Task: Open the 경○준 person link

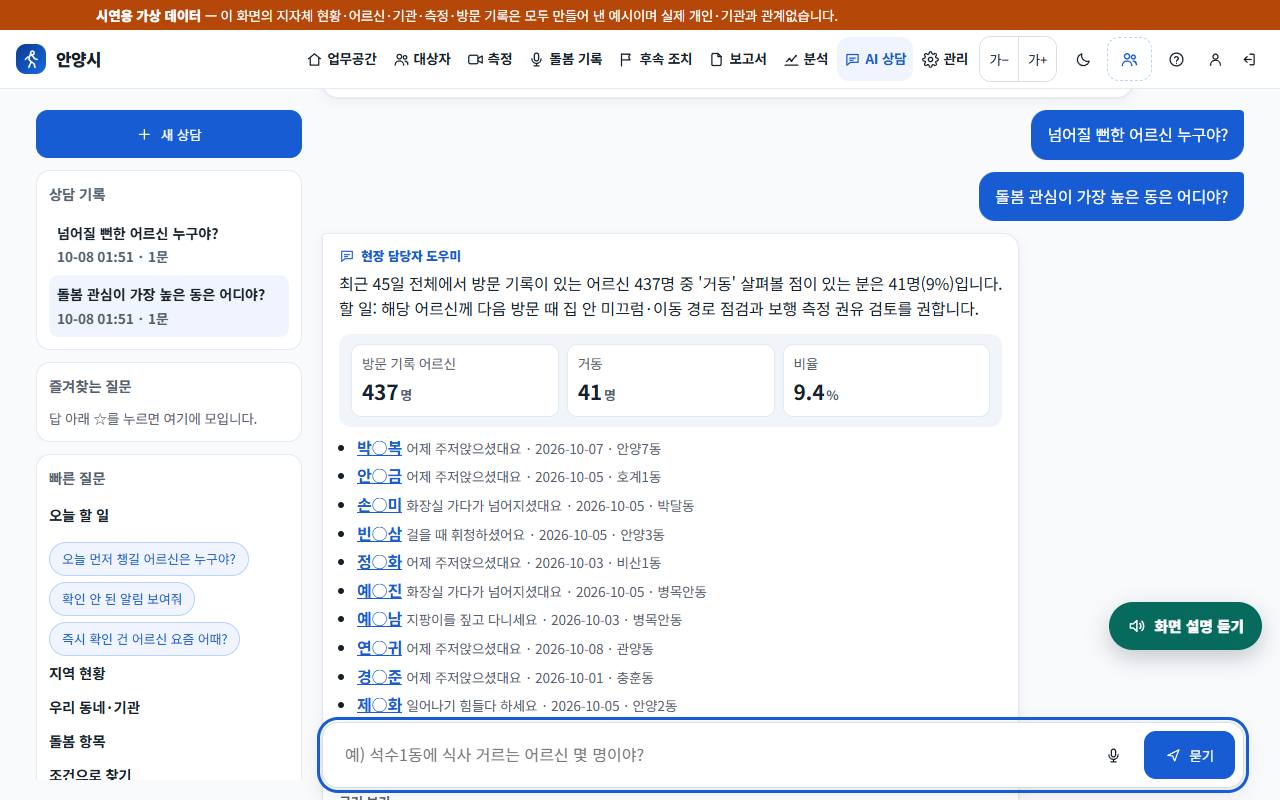Action: (379, 677)
